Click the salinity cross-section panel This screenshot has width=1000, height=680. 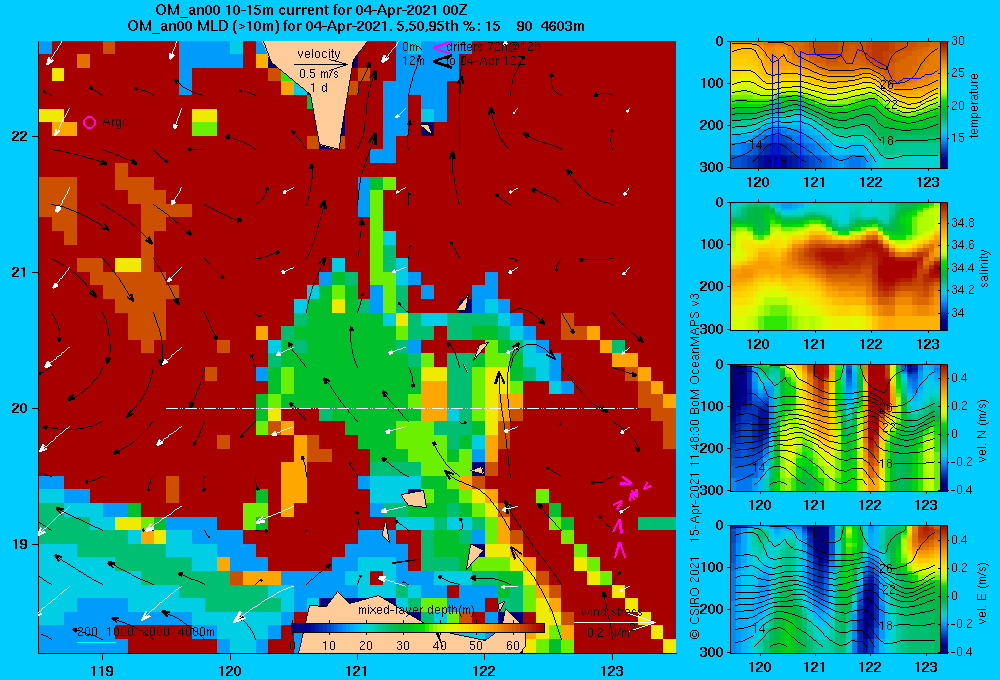[834, 266]
